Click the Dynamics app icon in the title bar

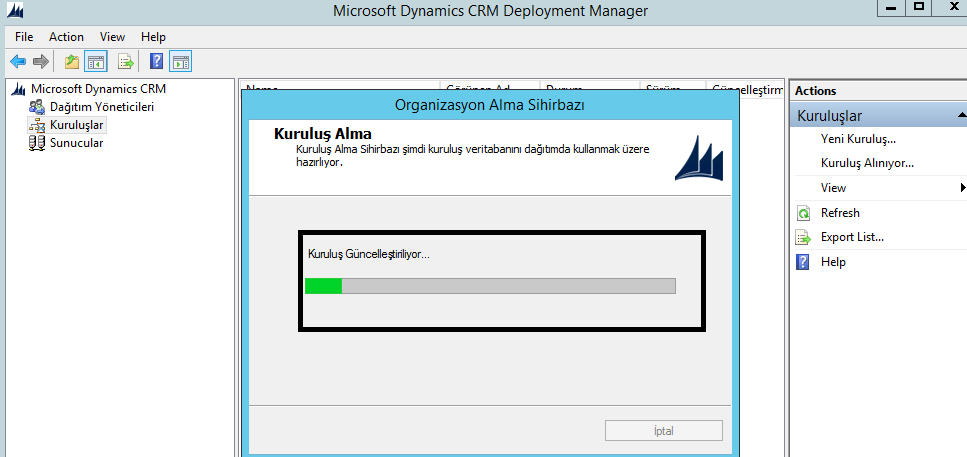pyautogui.click(x=13, y=10)
